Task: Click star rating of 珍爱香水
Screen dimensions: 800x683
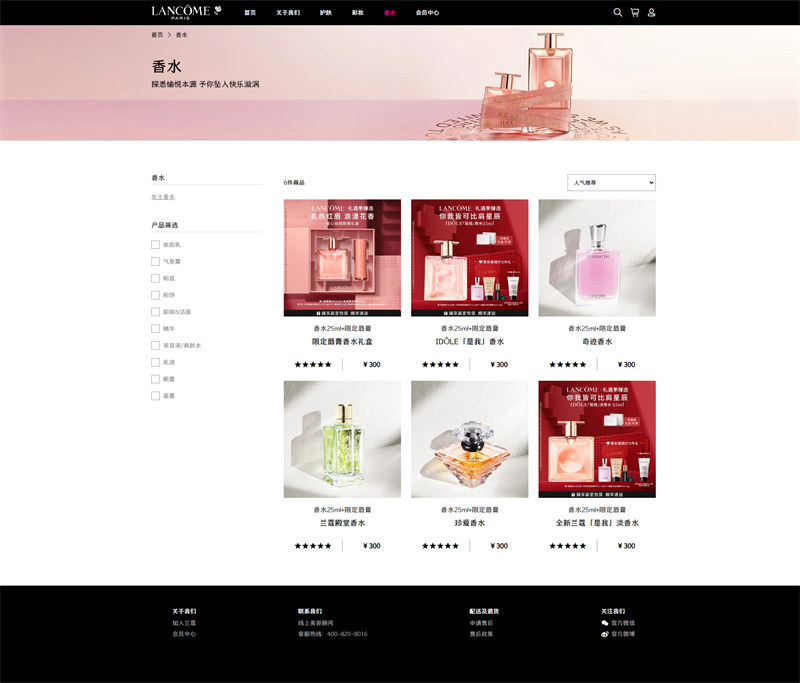Action: click(x=440, y=546)
